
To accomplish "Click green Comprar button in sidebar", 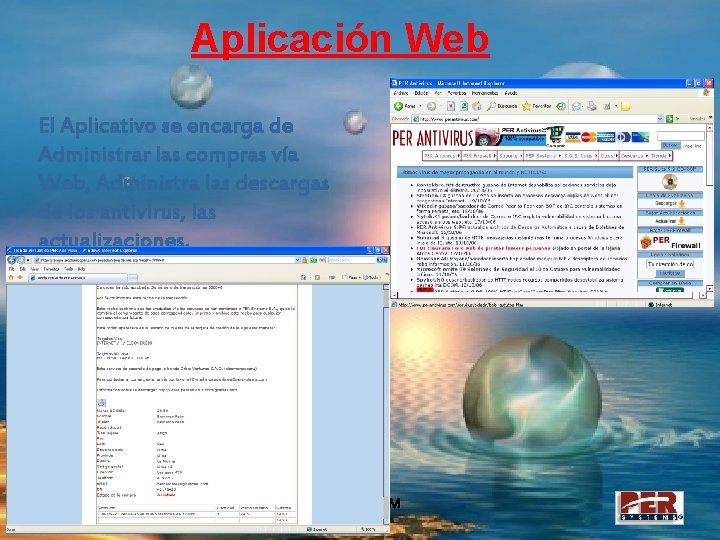I will point(670,290).
